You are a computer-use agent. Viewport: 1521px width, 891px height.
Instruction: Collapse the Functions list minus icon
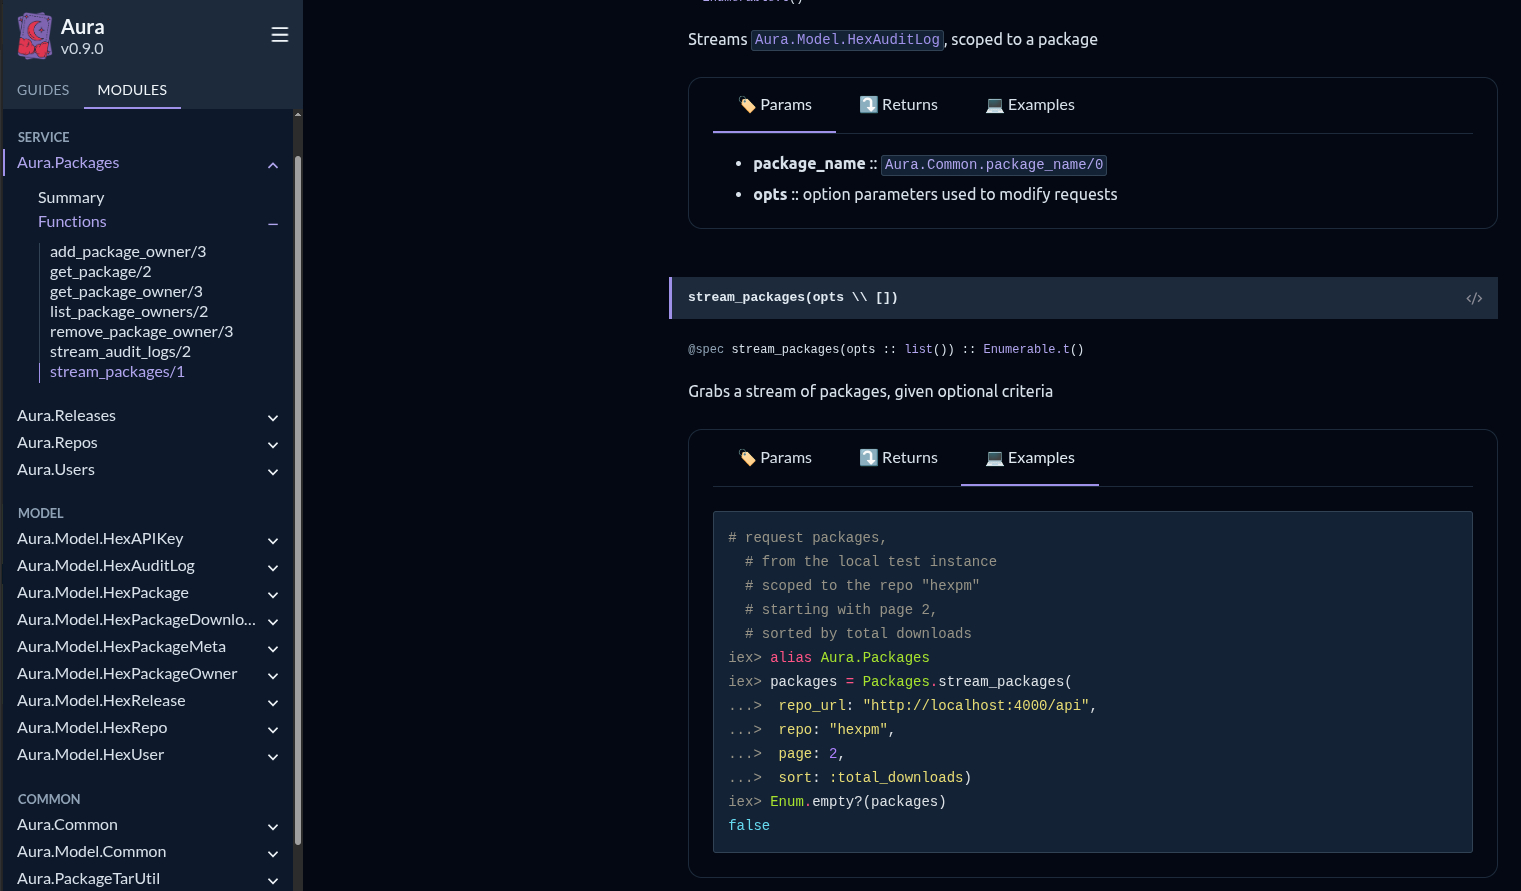(x=273, y=224)
